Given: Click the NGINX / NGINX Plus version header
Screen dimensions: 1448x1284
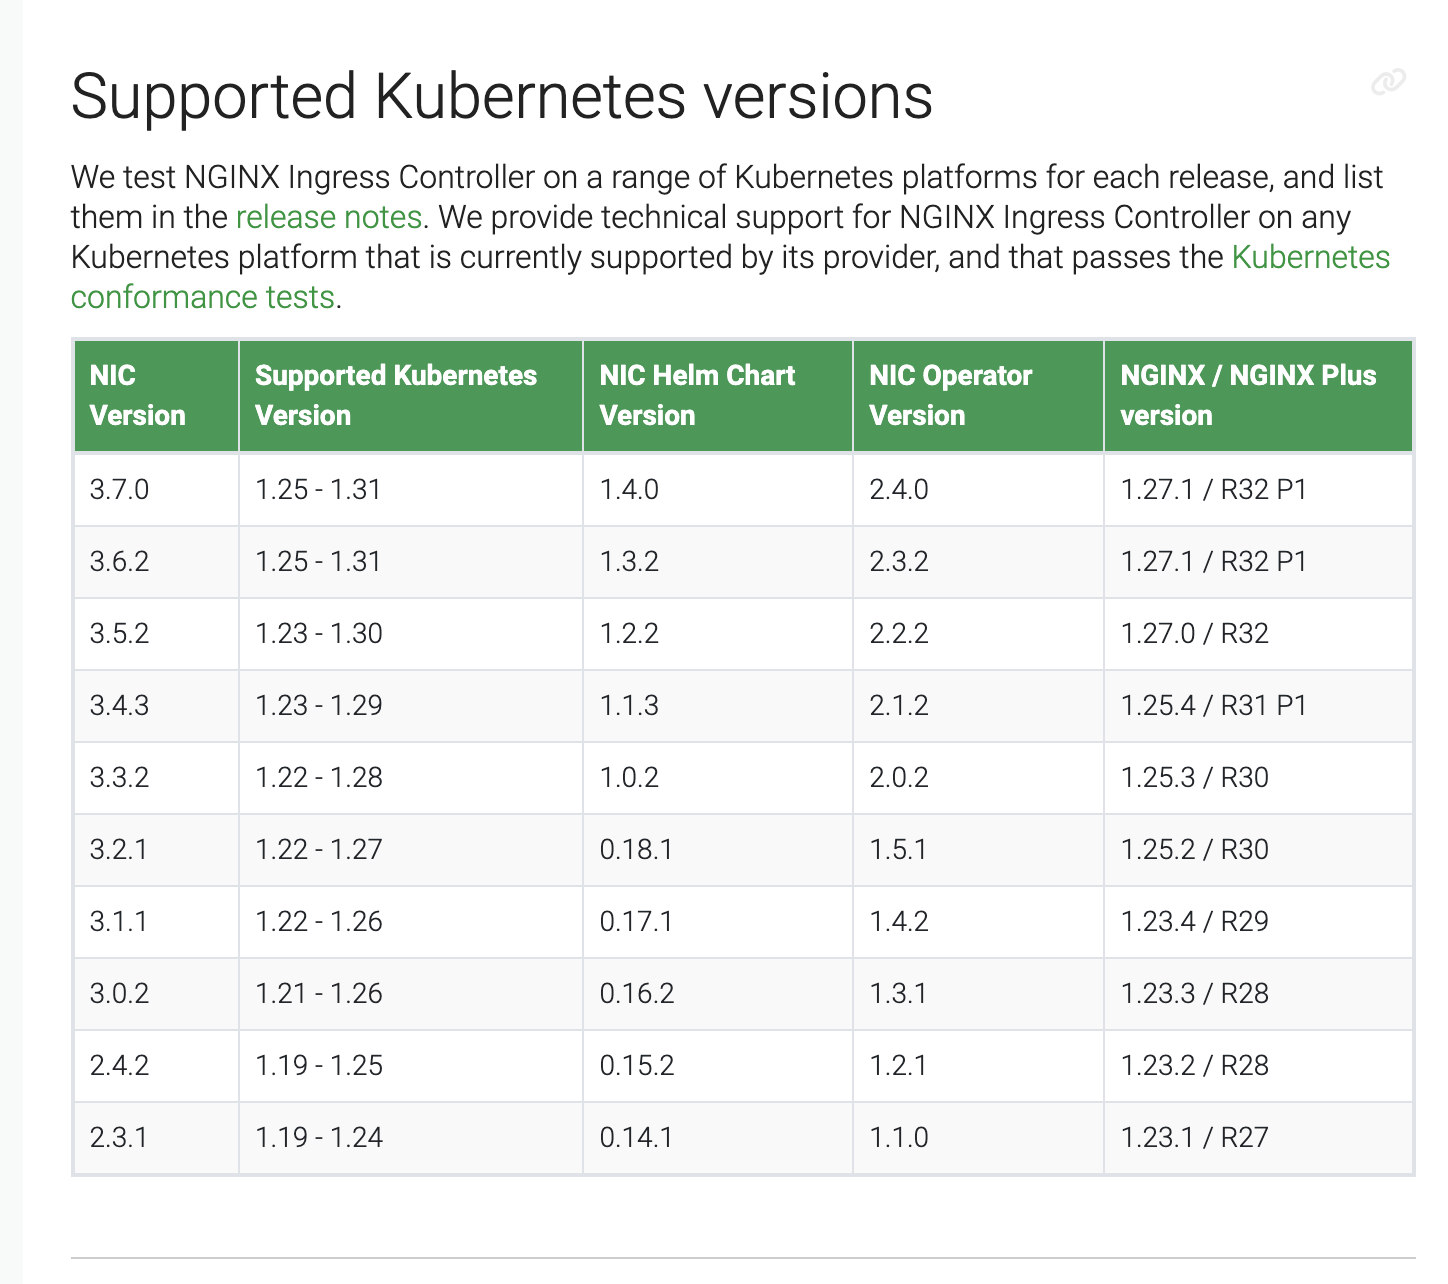Looking at the screenshot, I should tap(1258, 396).
